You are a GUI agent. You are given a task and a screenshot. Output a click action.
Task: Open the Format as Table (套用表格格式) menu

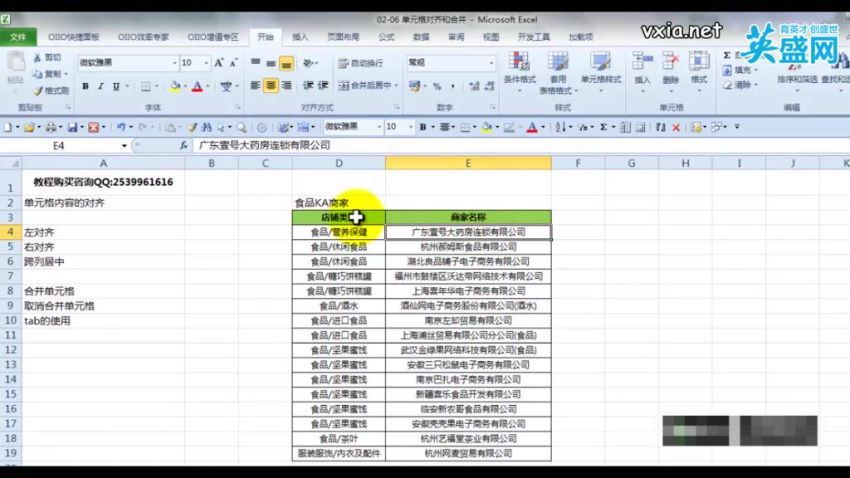(x=558, y=72)
